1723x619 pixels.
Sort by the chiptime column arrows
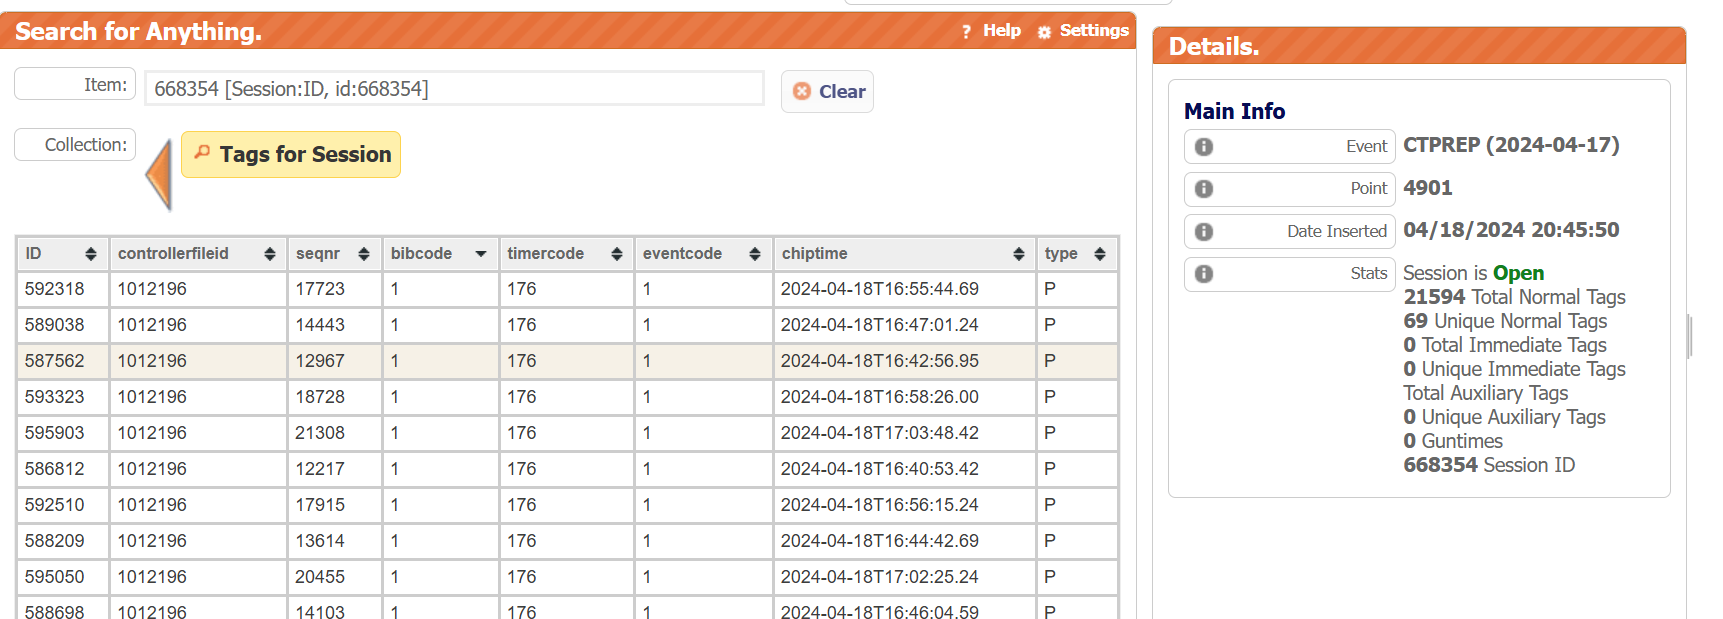(1019, 254)
